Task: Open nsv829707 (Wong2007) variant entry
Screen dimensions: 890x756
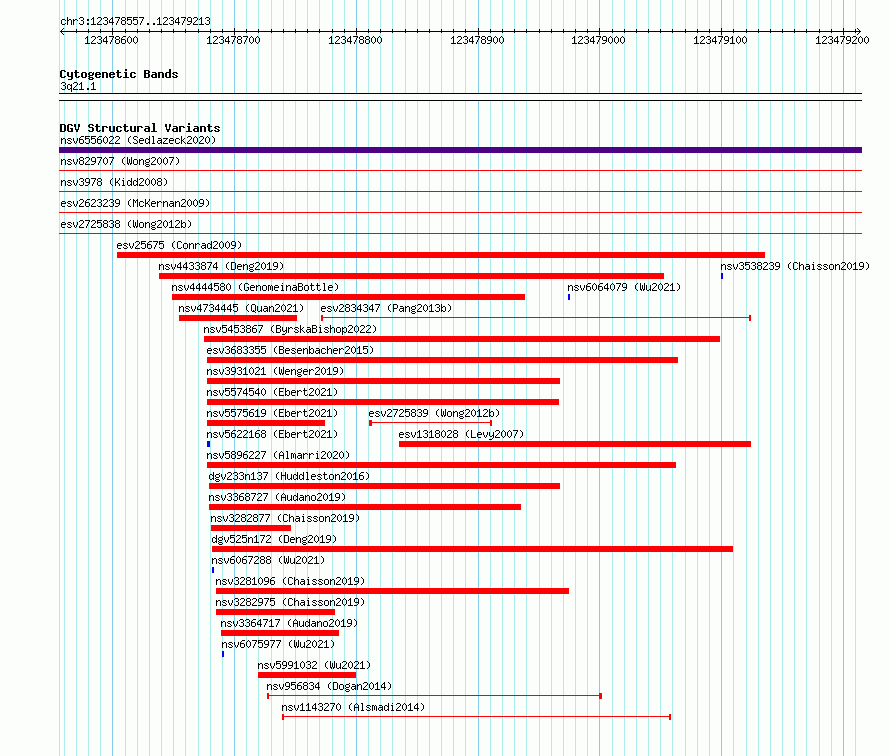Action: pos(120,161)
